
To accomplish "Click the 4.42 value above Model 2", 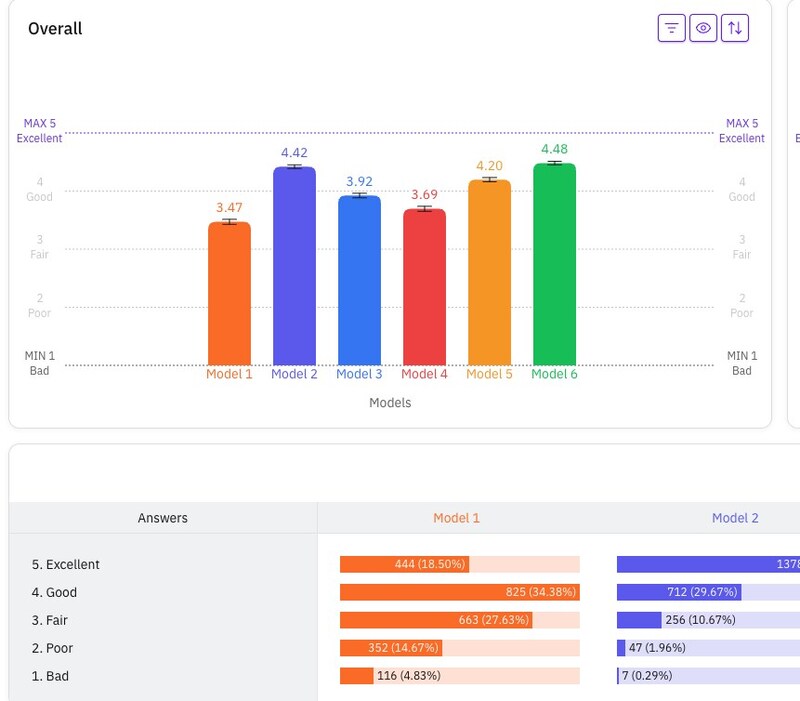I will [294, 153].
